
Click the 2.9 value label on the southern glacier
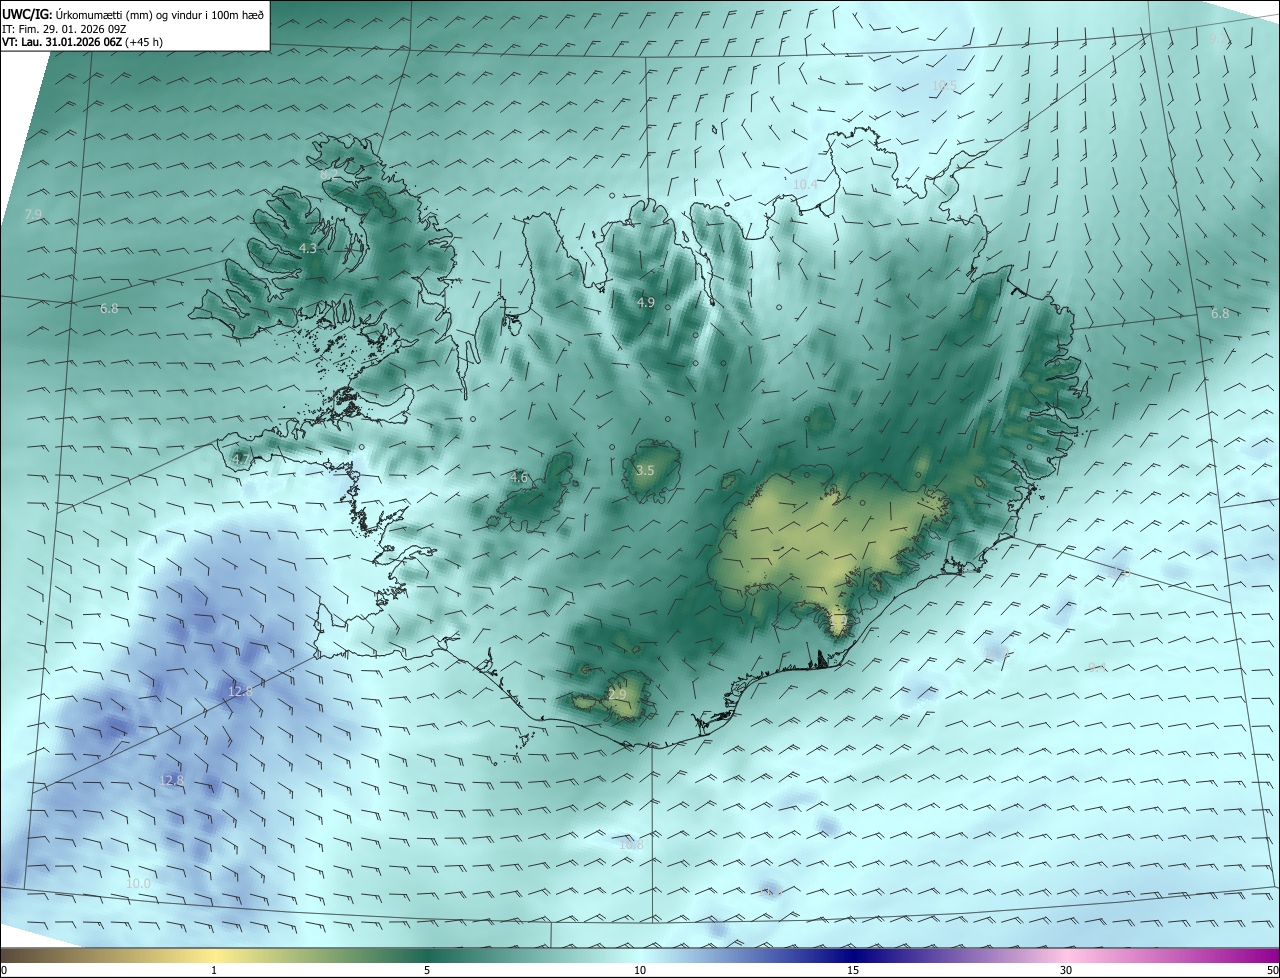click(x=617, y=695)
